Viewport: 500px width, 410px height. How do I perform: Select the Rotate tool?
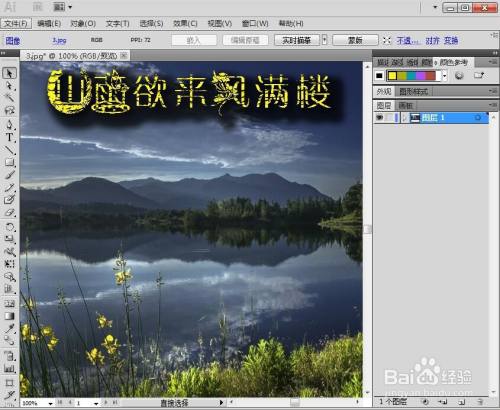(x=9, y=227)
